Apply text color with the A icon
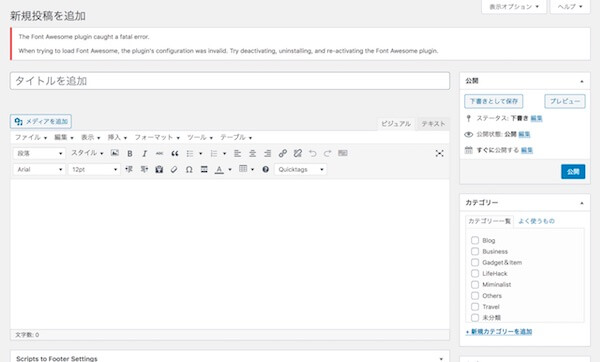The width and height of the screenshot is (600, 362). pos(219,169)
